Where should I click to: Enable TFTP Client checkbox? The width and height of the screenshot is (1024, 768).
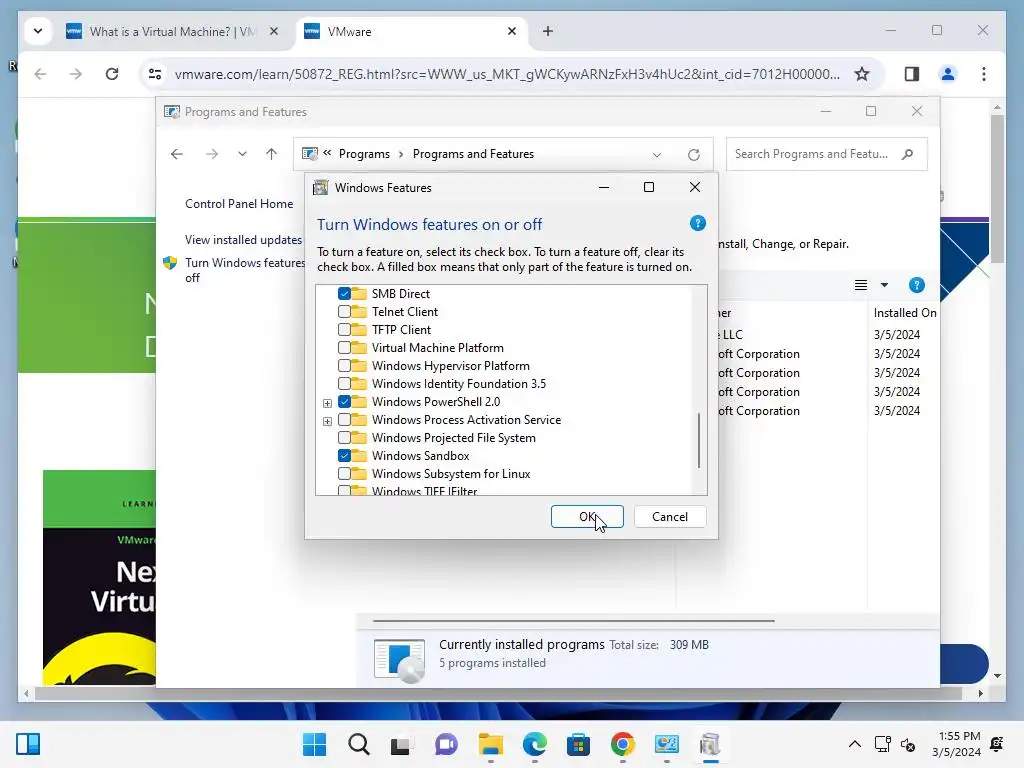pos(344,330)
